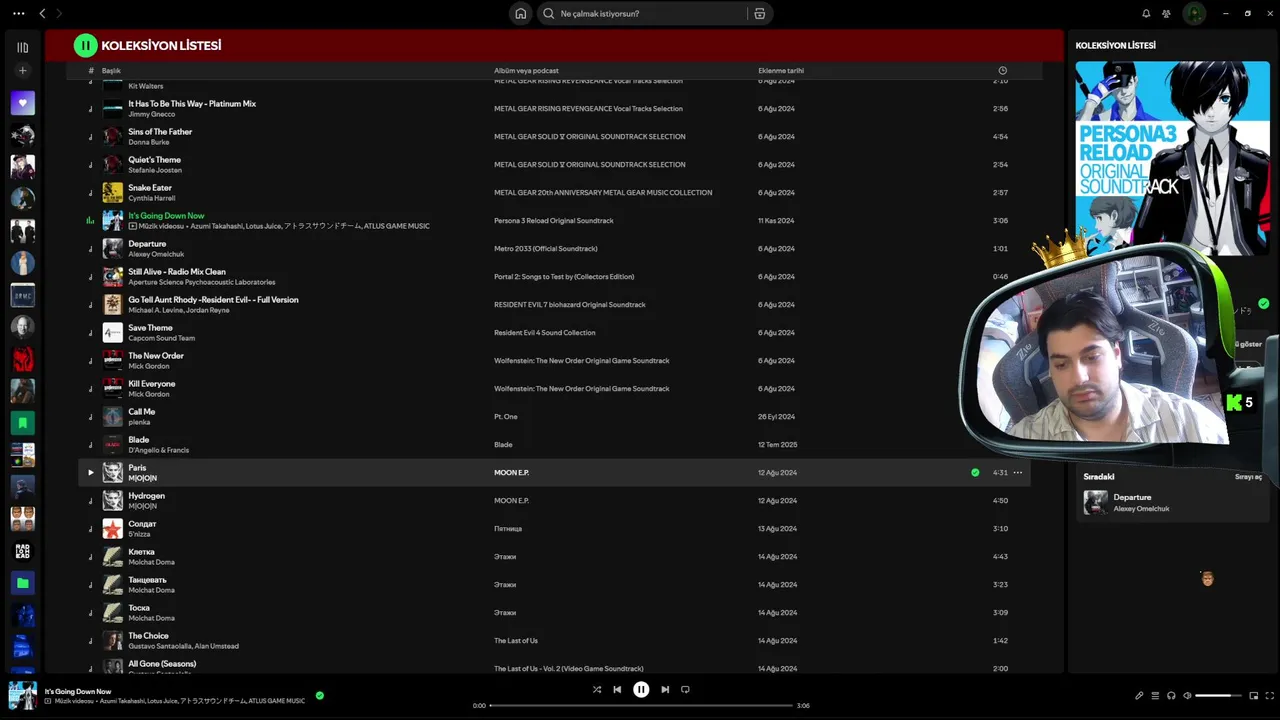Select the 'Sins of The Father' track row
This screenshot has width=1280, height=720.
[554, 136]
